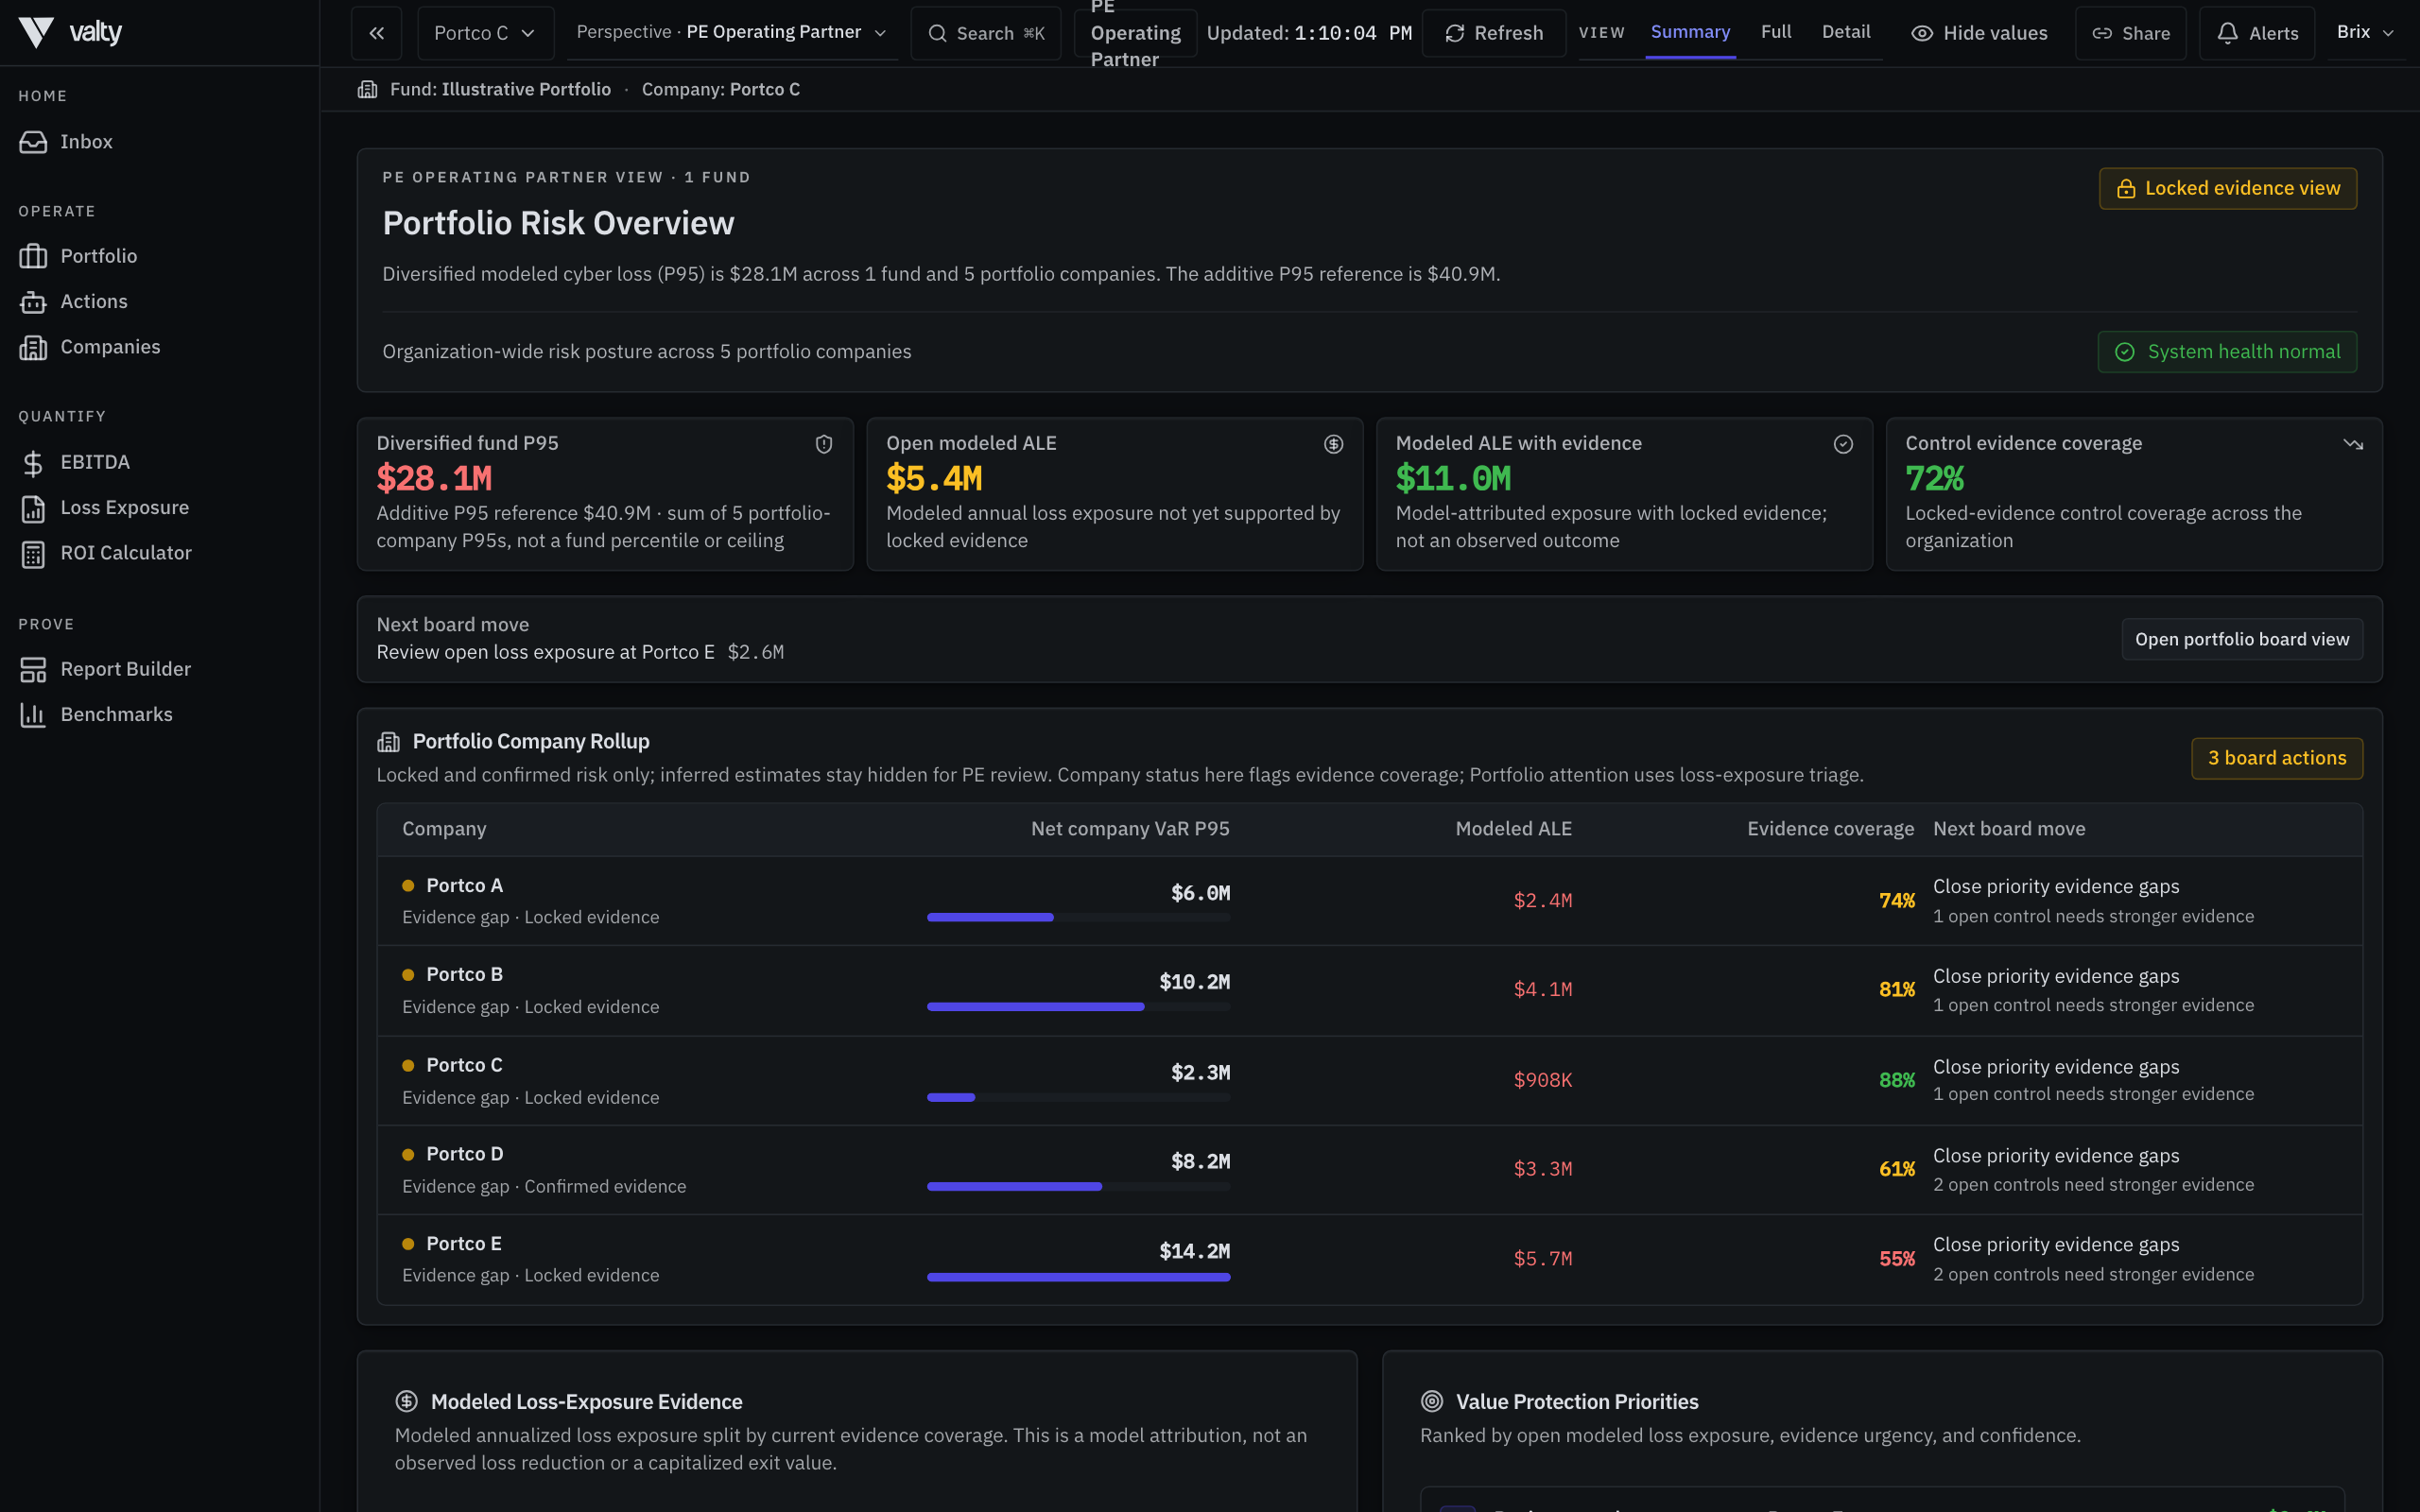The width and height of the screenshot is (2420, 1512).
Task: Click trend icon on Control evidence coverage card
Action: pyautogui.click(x=2353, y=444)
